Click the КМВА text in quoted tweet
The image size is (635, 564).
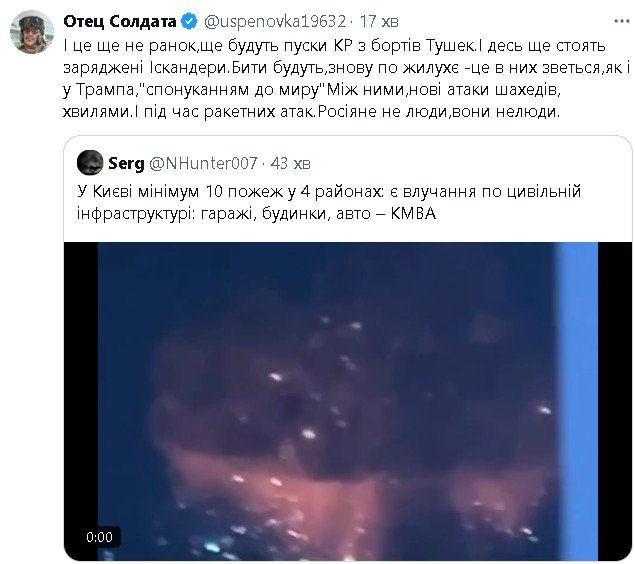(413, 213)
